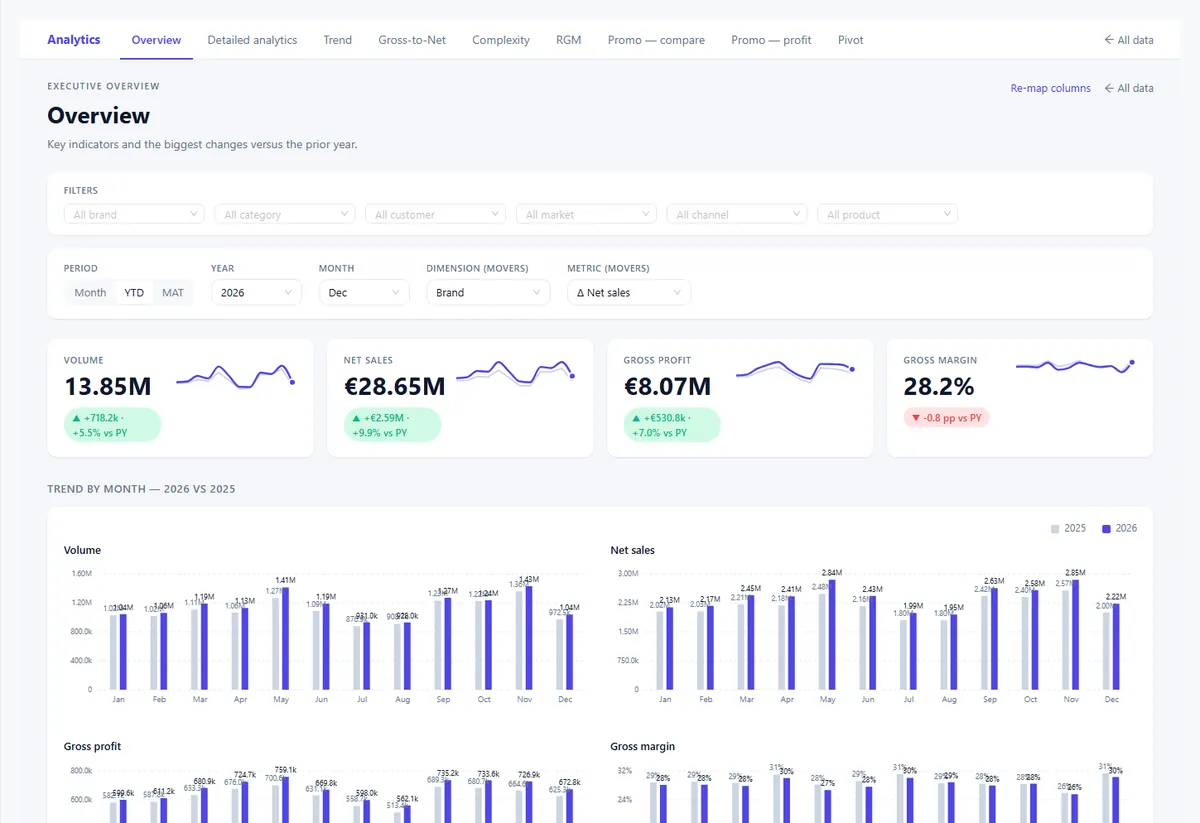
Task: Select the Month period option
Action: 90,293
